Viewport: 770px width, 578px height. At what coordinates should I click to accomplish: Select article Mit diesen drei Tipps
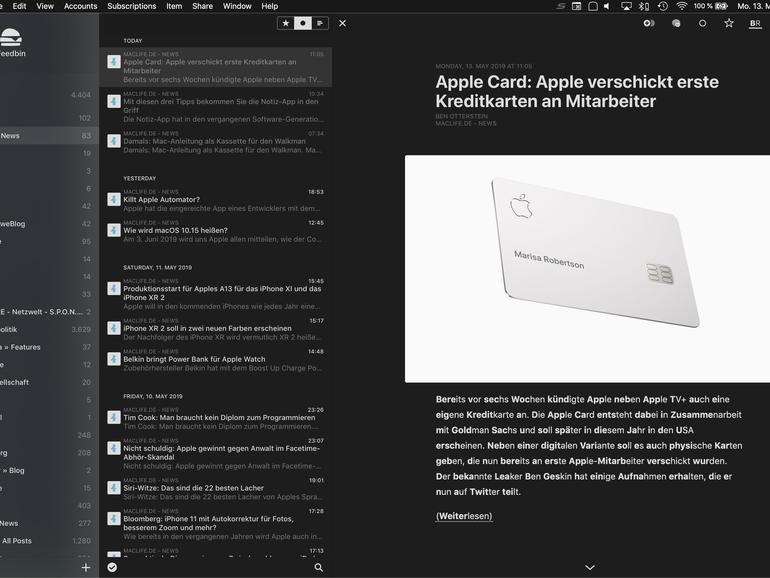[x=216, y=107]
